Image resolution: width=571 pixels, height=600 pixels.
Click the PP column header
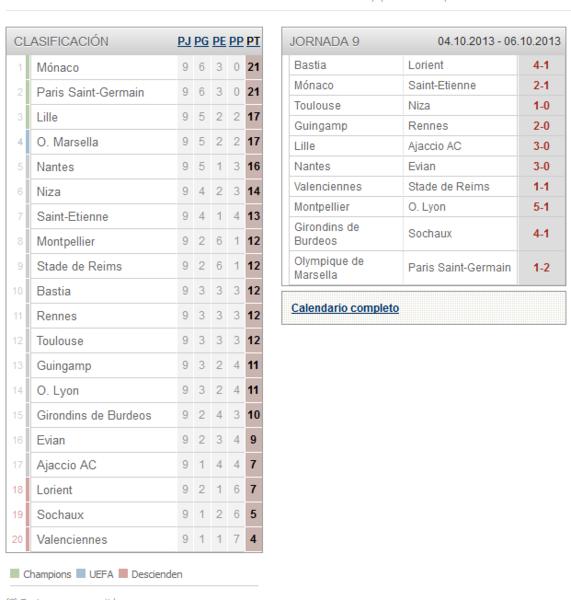[236, 41]
